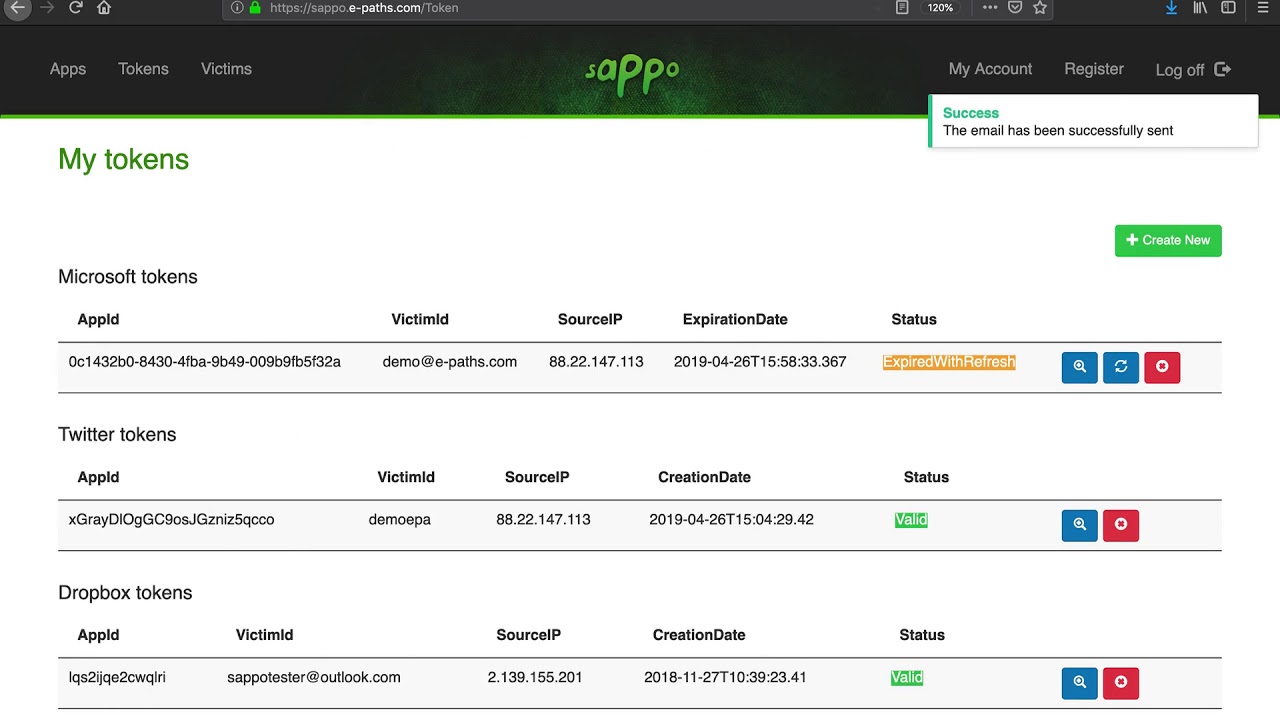Reset the 120% zoom level indicator
This screenshot has height=720, width=1280.
(940, 7)
